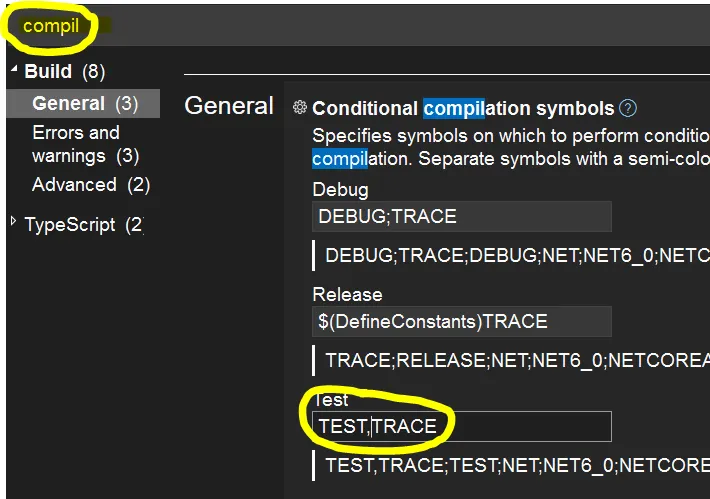Click the large General section heading

pyautogui.click(x=229, y=106)
